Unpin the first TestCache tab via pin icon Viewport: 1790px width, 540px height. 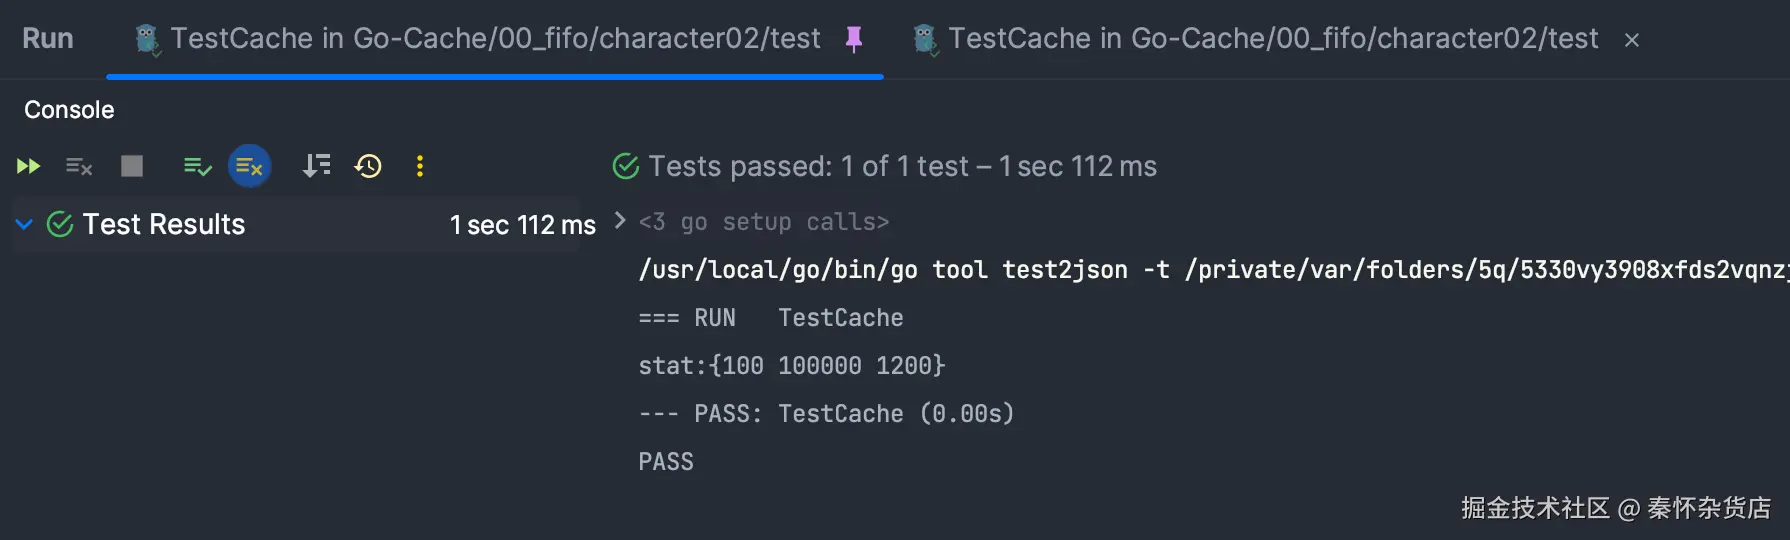point(854,39)
